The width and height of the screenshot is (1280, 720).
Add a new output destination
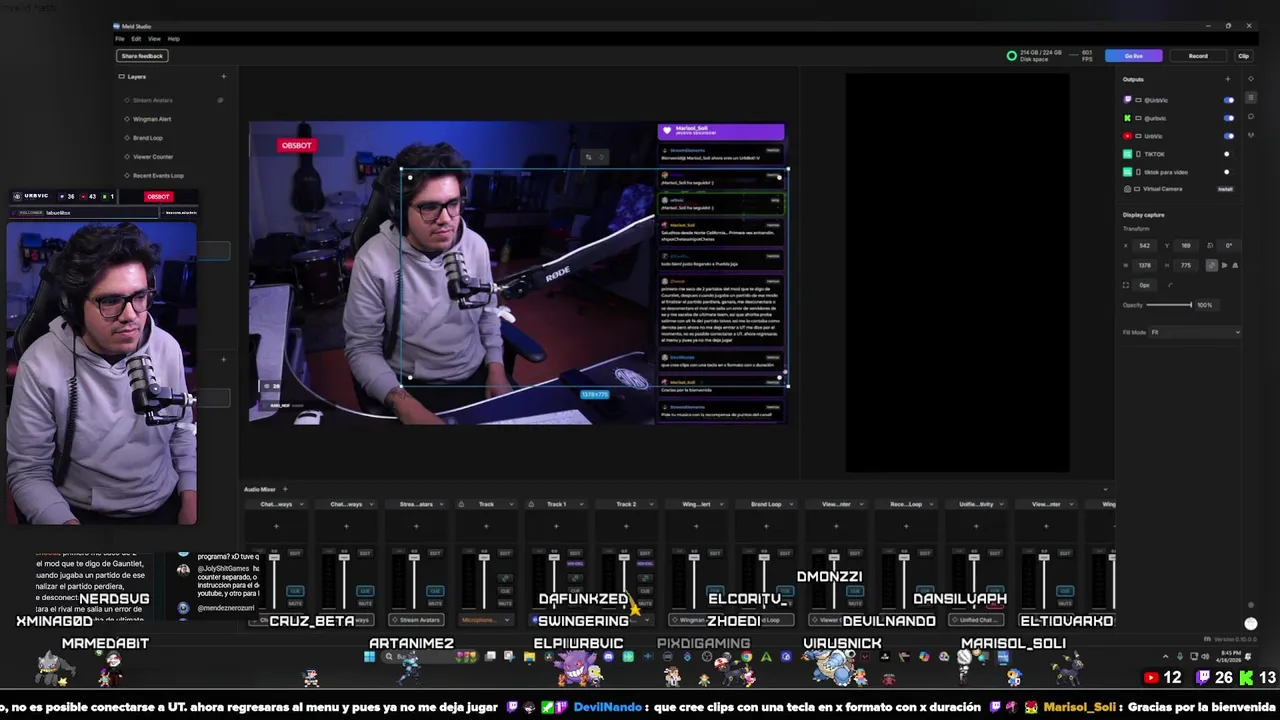click(1227, 79)
